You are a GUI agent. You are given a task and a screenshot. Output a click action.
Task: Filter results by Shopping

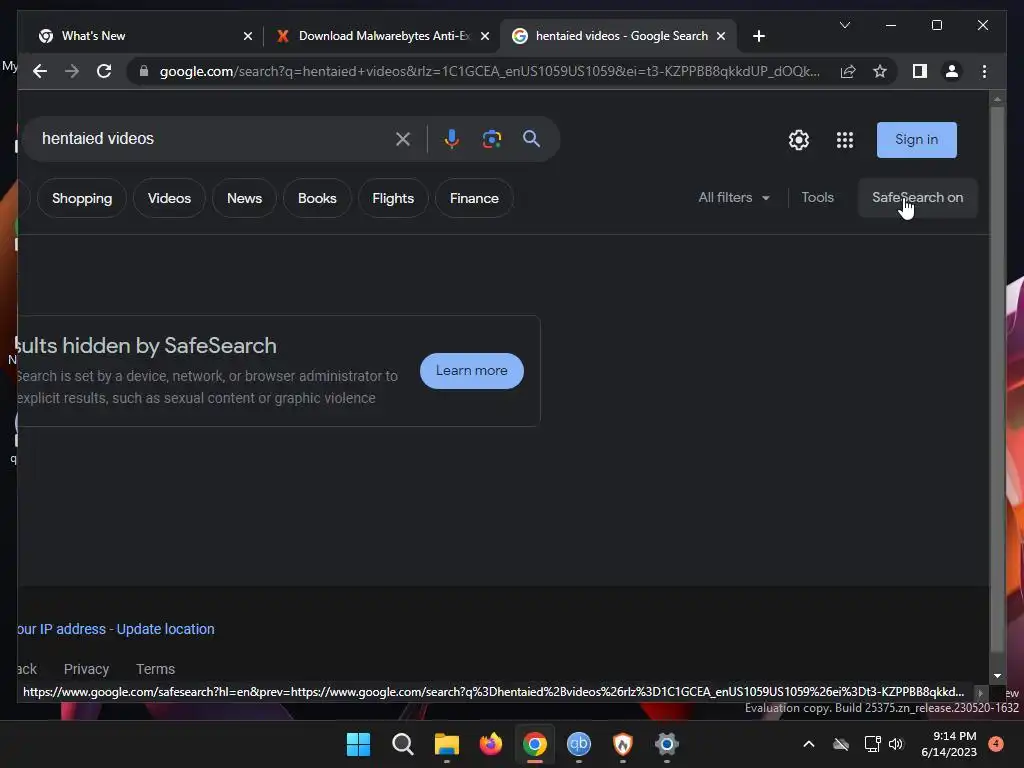[82, 198]
